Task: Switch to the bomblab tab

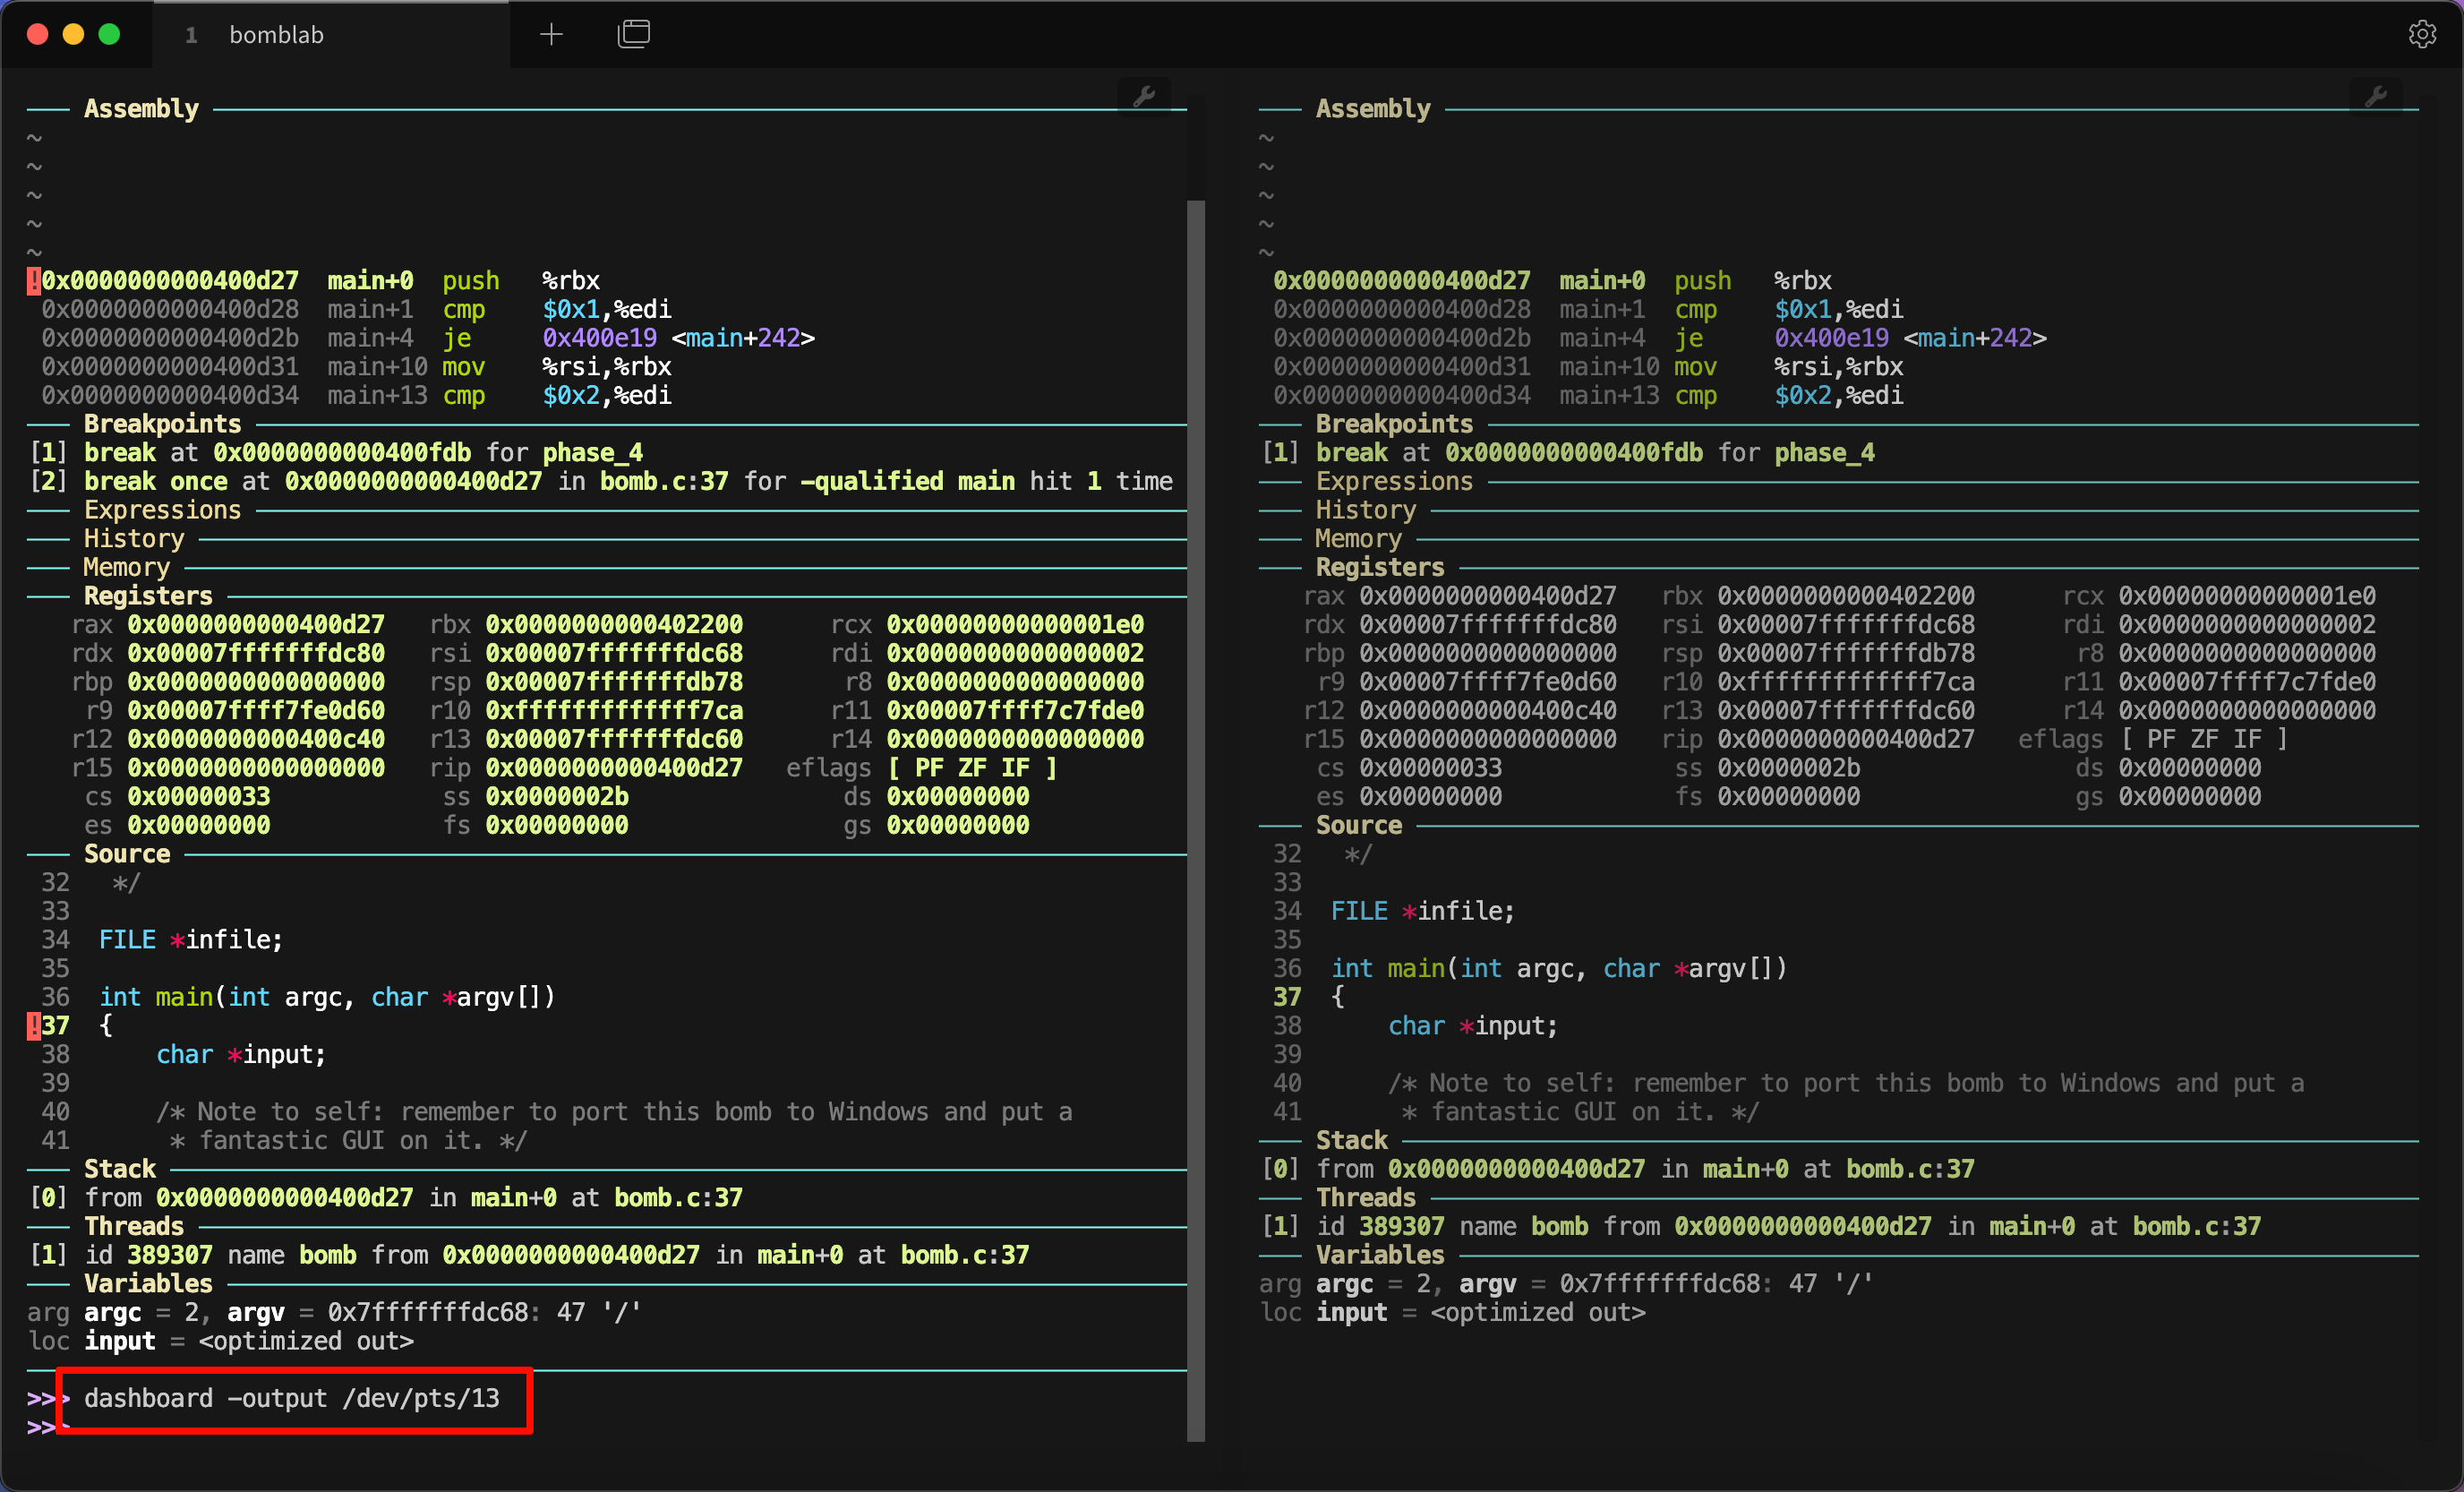Action: 277,34
